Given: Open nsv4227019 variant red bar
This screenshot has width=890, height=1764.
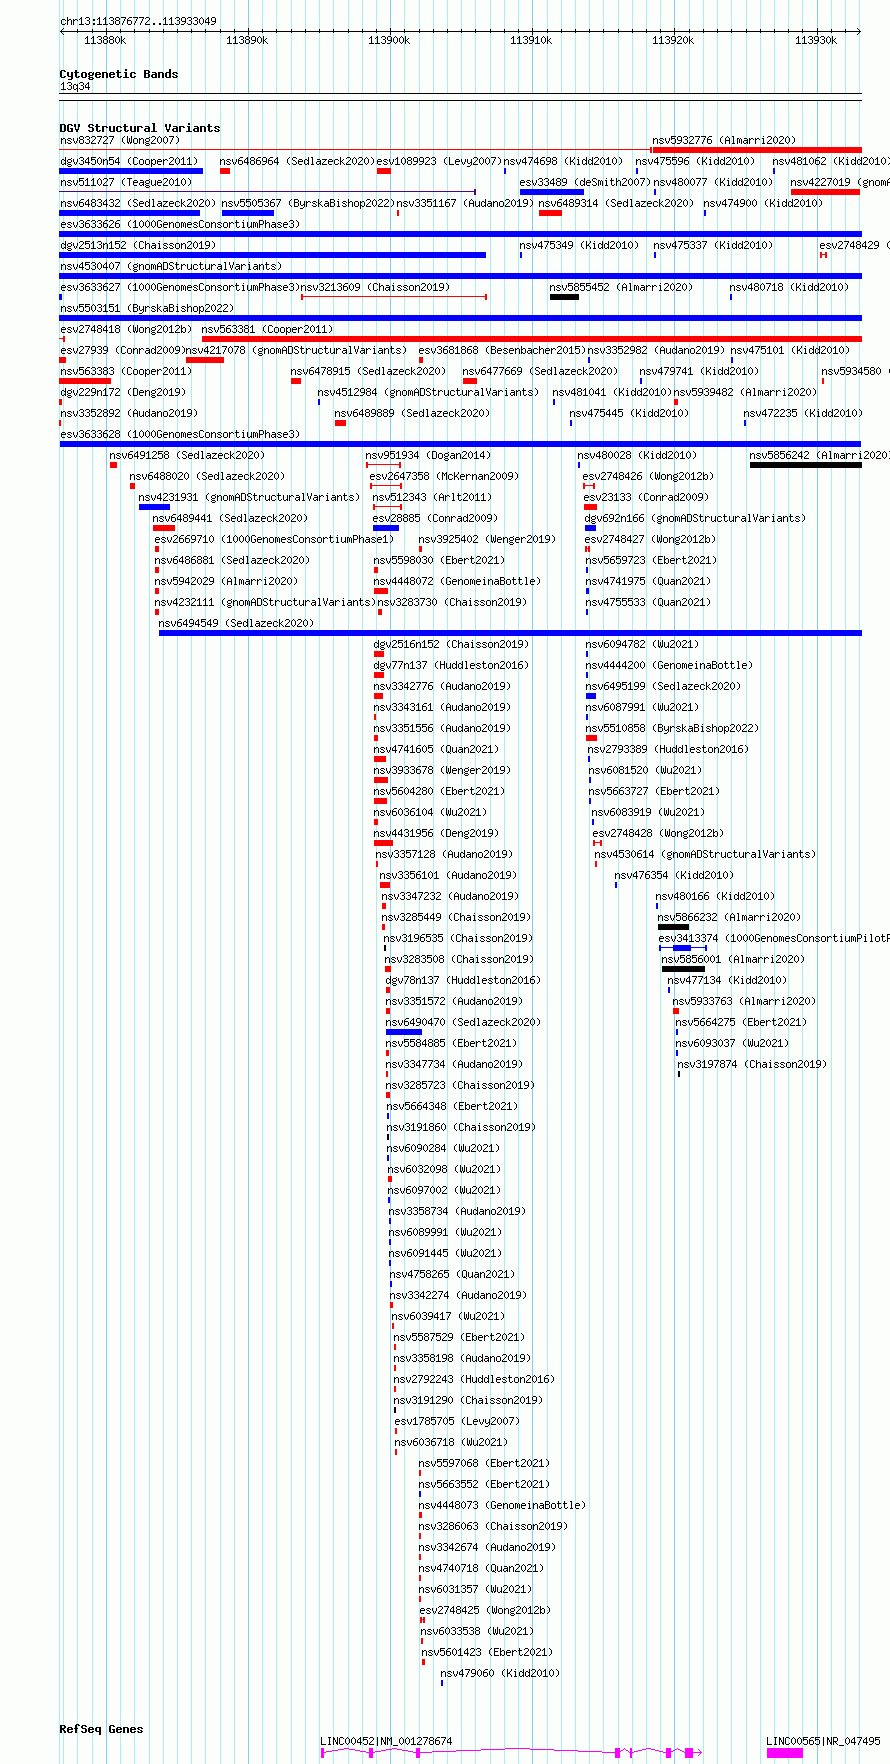Looking at the screenshot, I should (825, 192).
